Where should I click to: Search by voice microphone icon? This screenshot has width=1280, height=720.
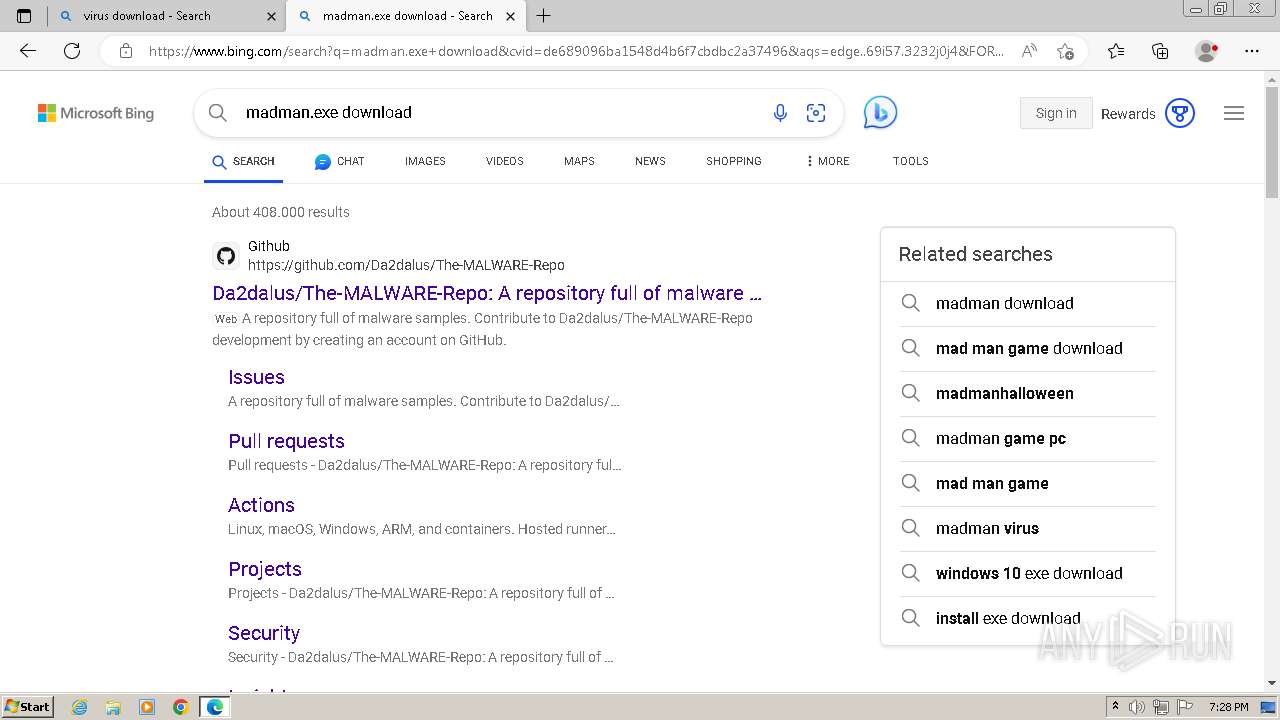click(x=780, y=113)
